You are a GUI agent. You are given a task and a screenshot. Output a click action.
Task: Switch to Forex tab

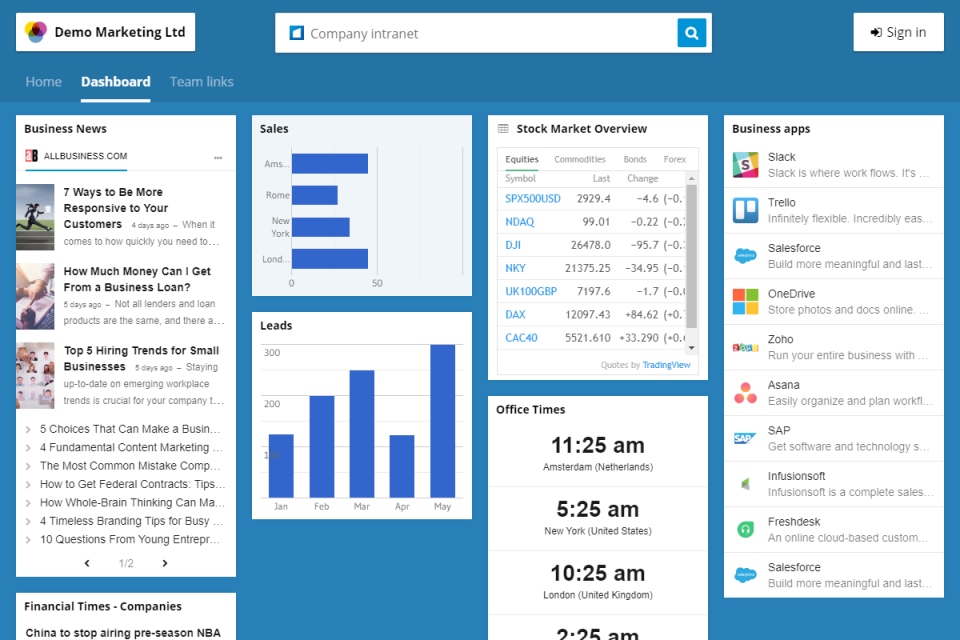coord(675,159)
